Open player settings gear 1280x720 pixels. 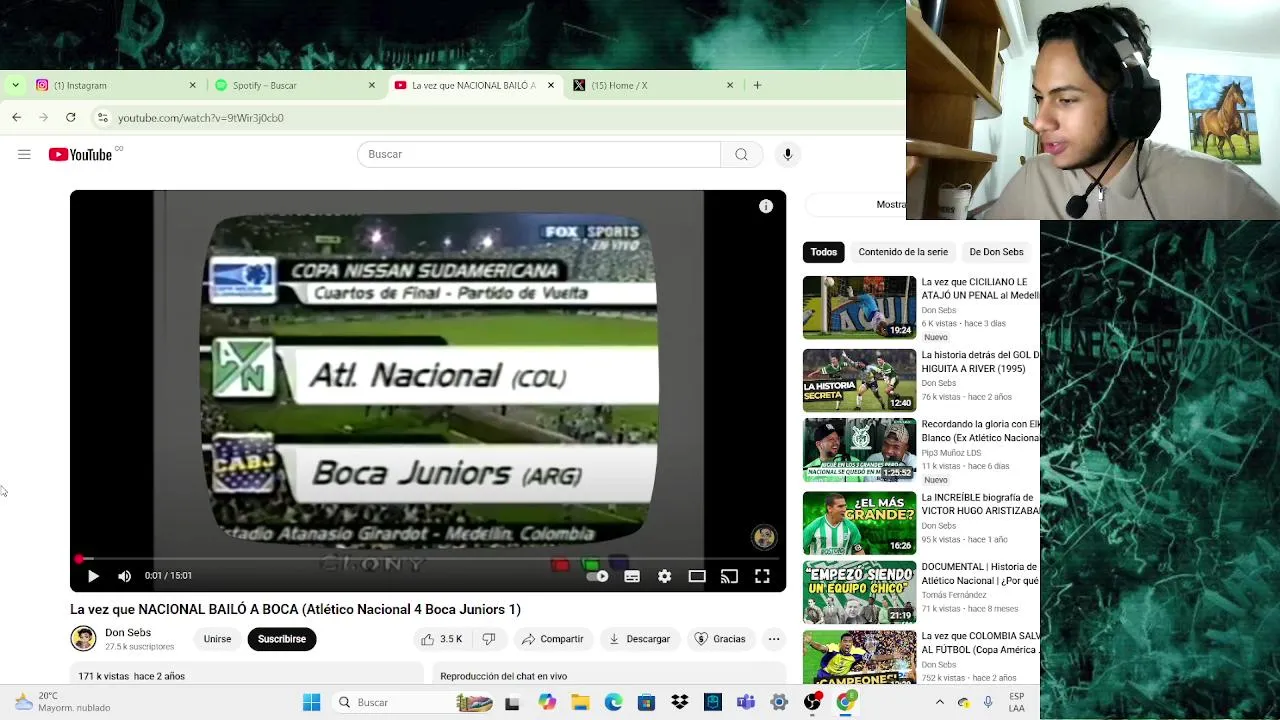[x=664, y=576]
